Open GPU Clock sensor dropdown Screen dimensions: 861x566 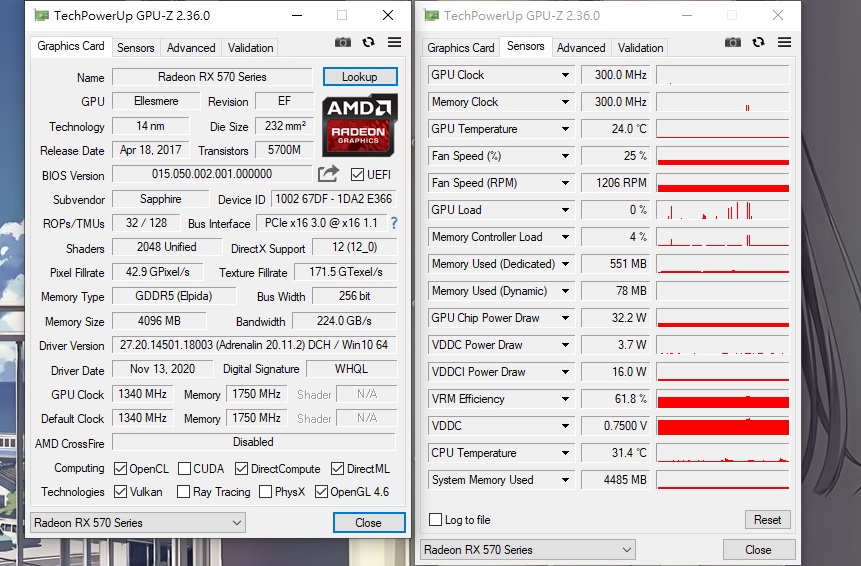(x=565, y=75)
